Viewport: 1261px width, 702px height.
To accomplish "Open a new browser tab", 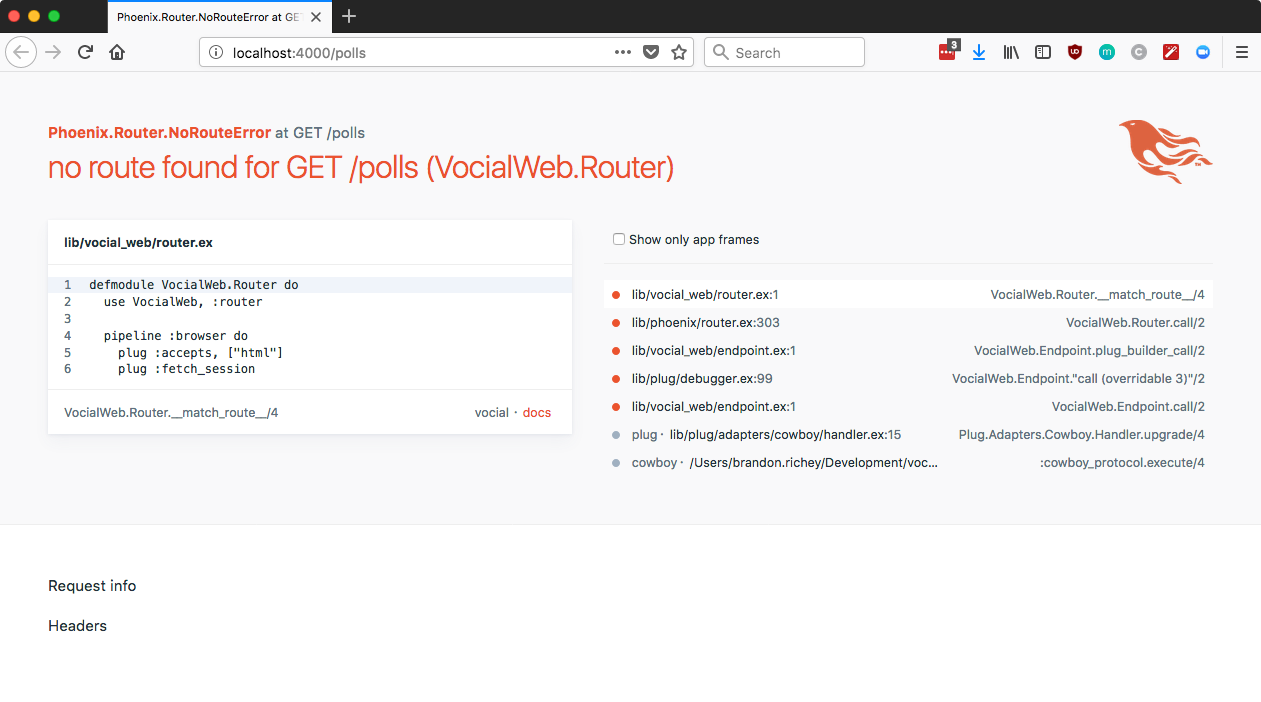I will [349, 16].
